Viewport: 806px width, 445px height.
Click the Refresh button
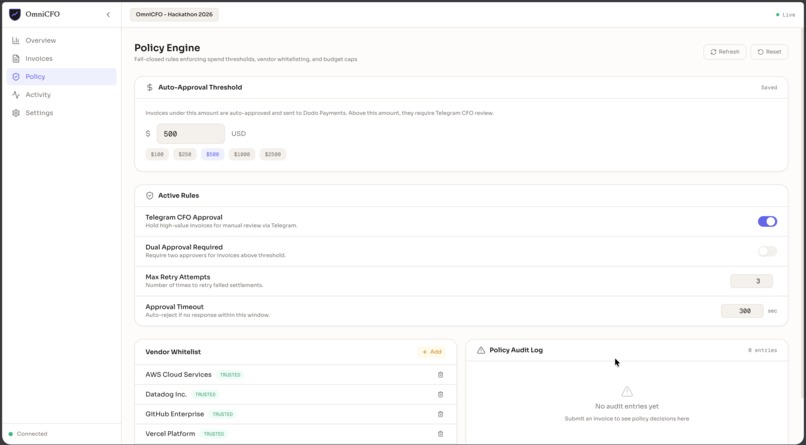click(x=724, y=52)
